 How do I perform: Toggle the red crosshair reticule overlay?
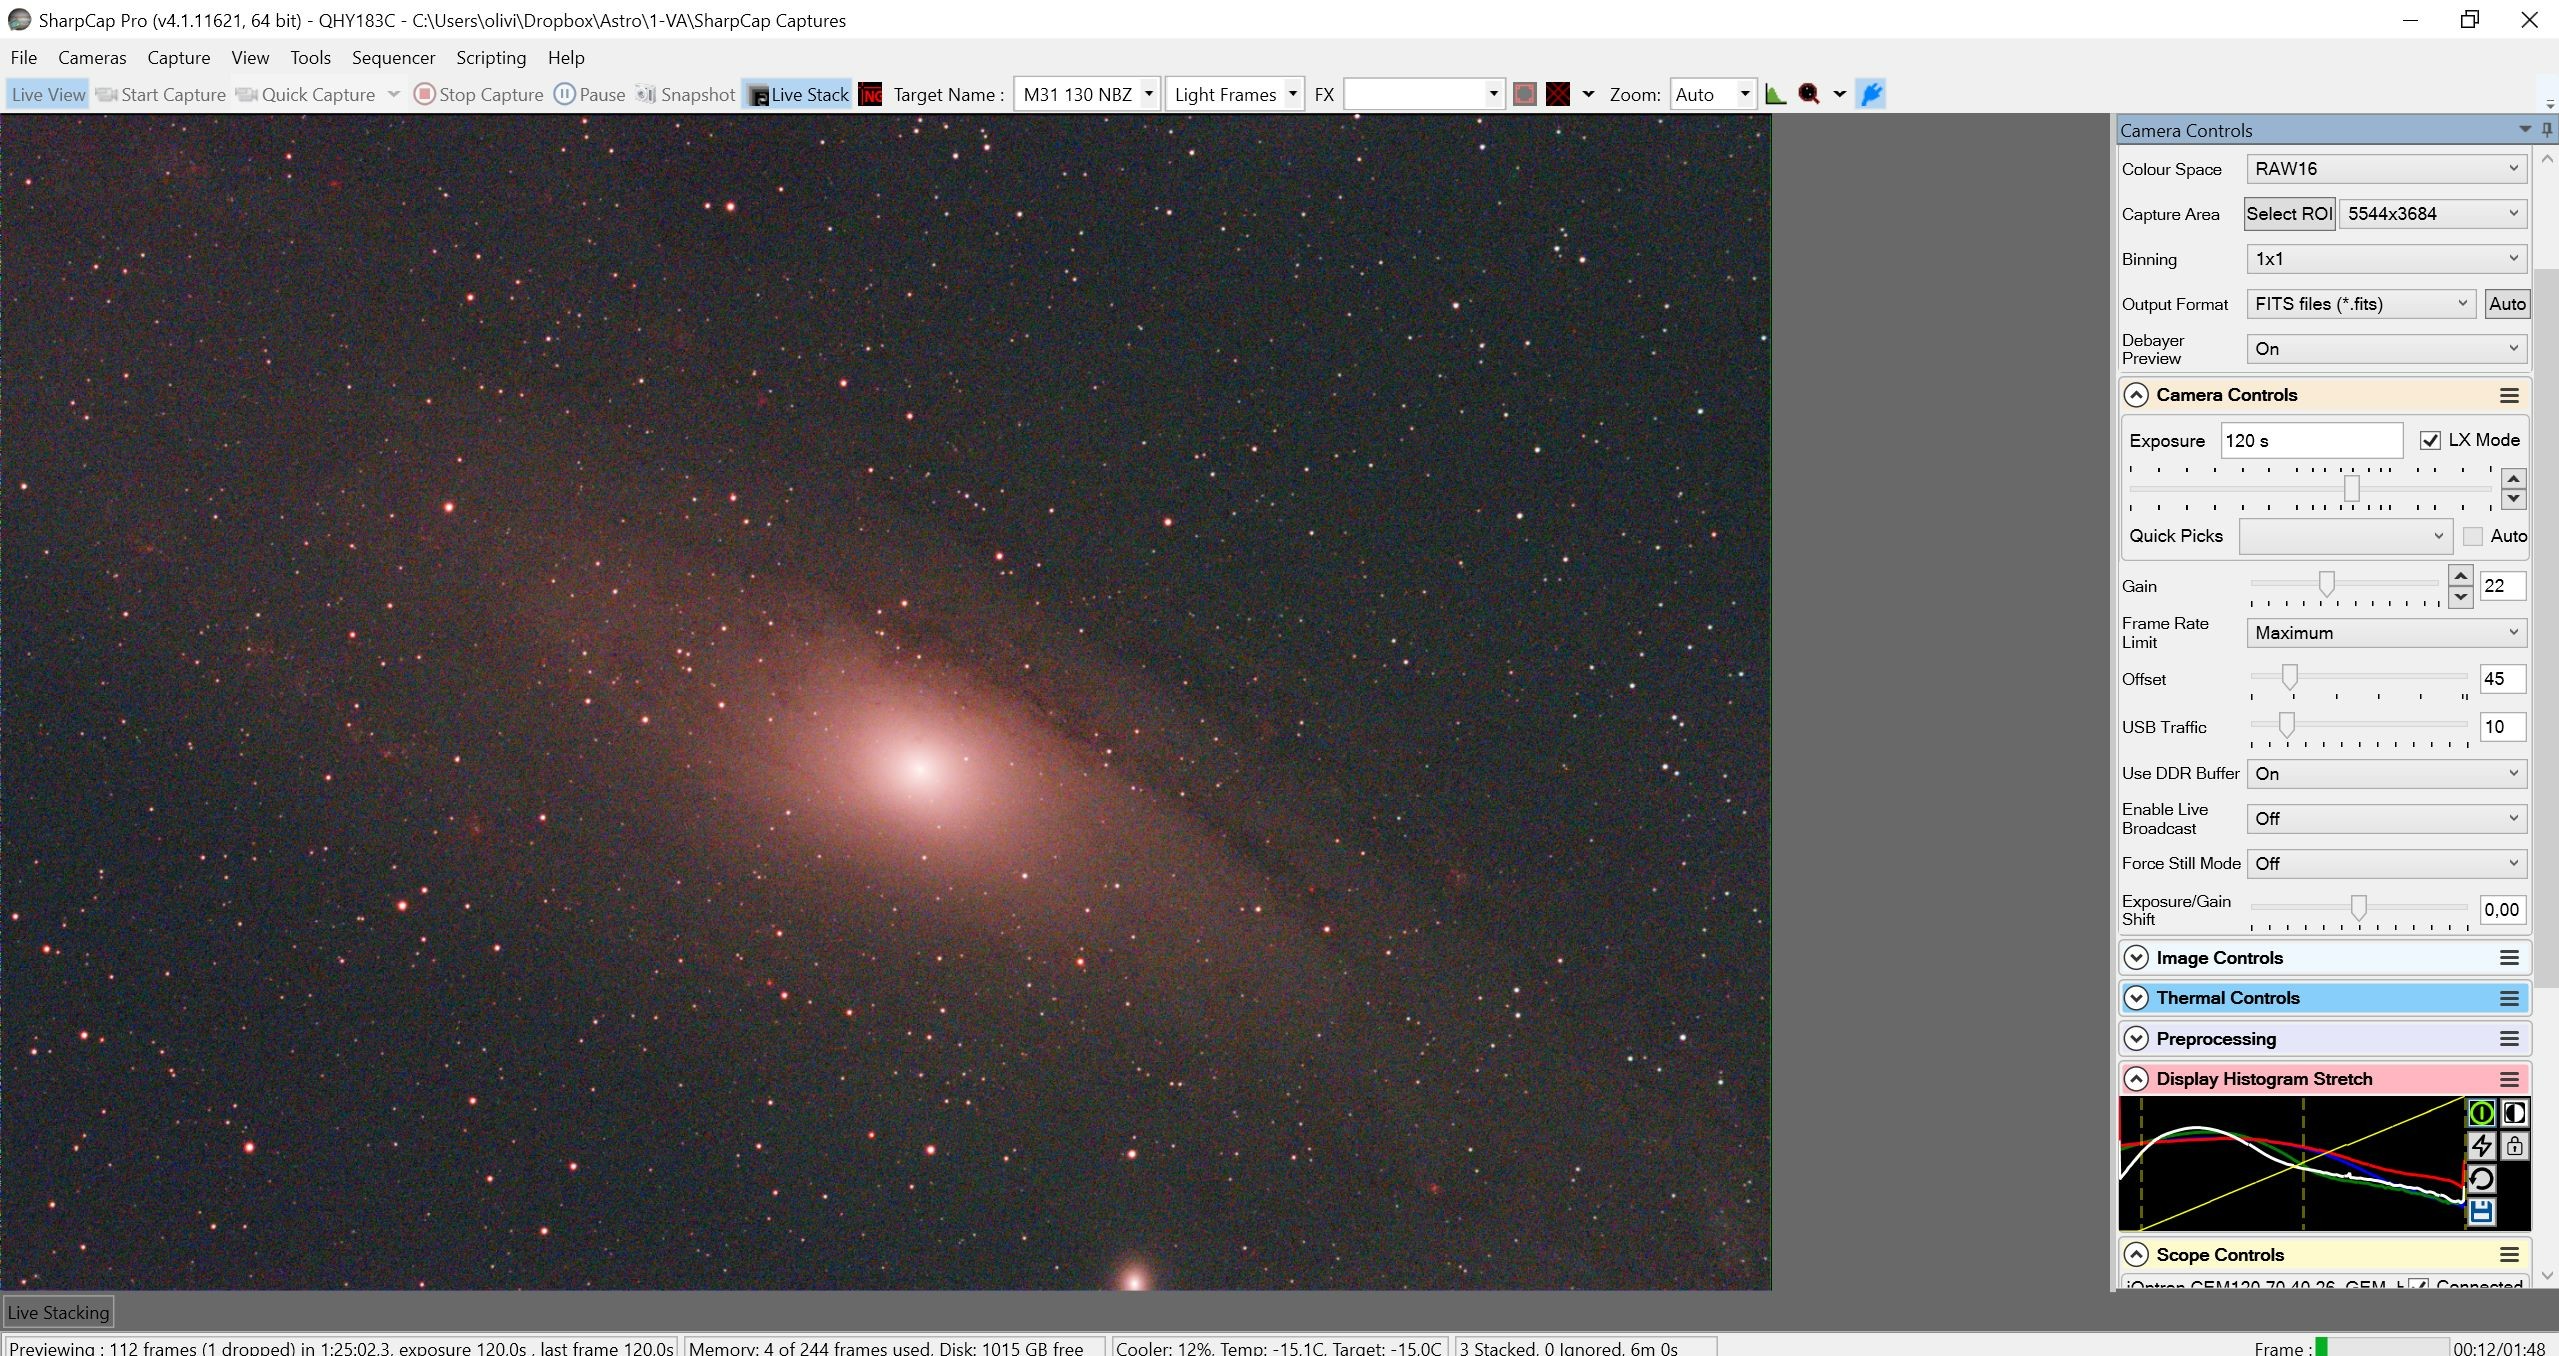[x=1558, y=94]
